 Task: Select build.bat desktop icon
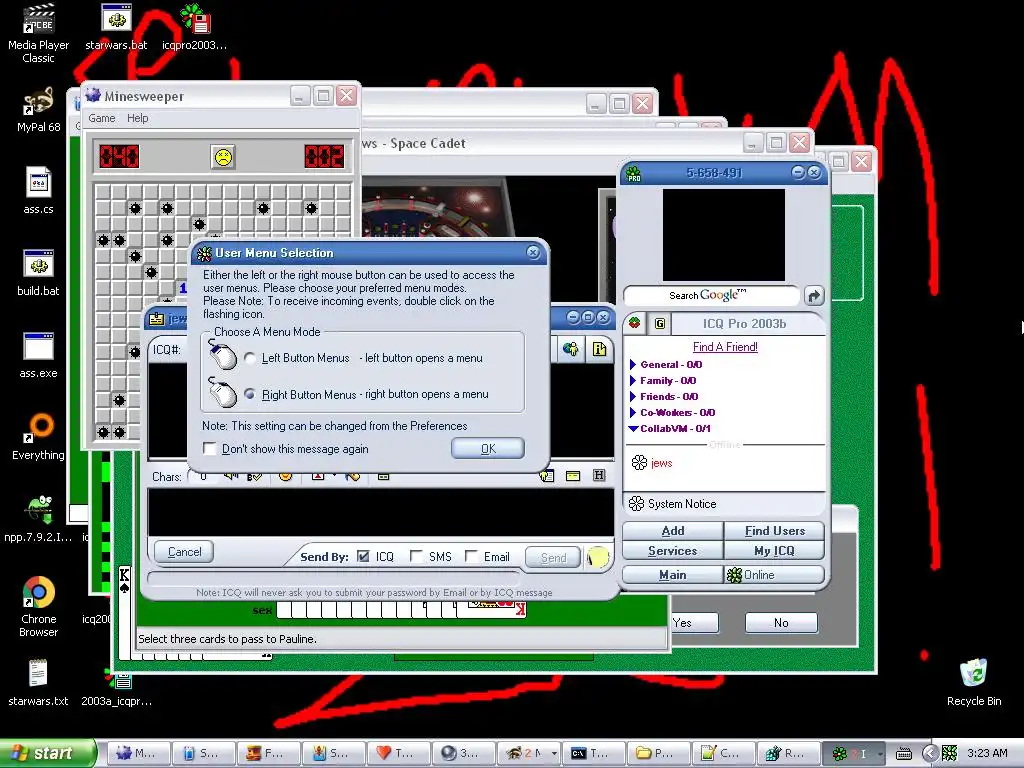click(39, 274)
